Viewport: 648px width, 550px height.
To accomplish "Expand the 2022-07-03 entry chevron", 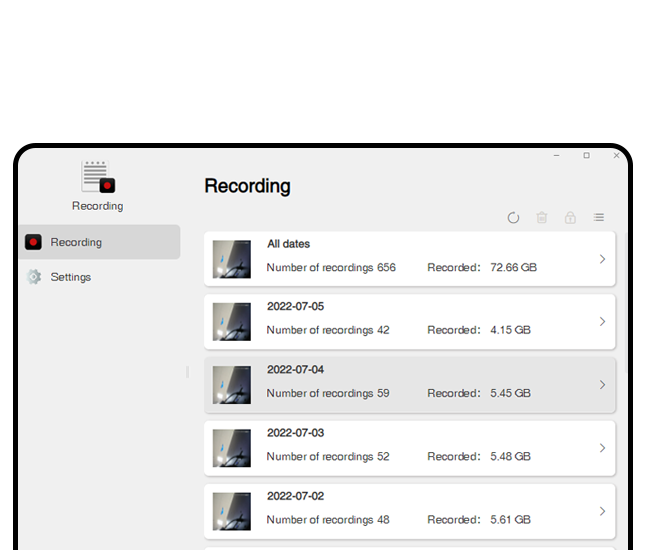I will [x=602, y=448].
